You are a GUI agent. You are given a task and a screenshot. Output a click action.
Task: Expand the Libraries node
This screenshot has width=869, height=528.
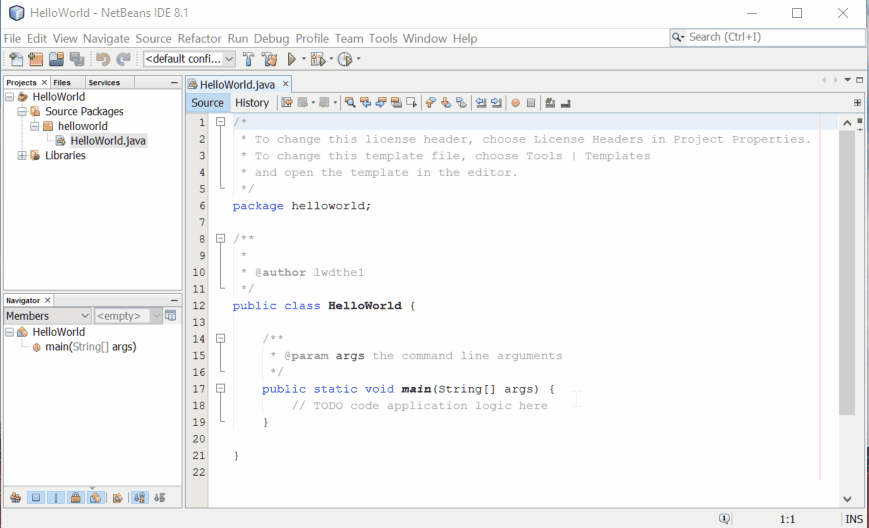coord(22,156)
